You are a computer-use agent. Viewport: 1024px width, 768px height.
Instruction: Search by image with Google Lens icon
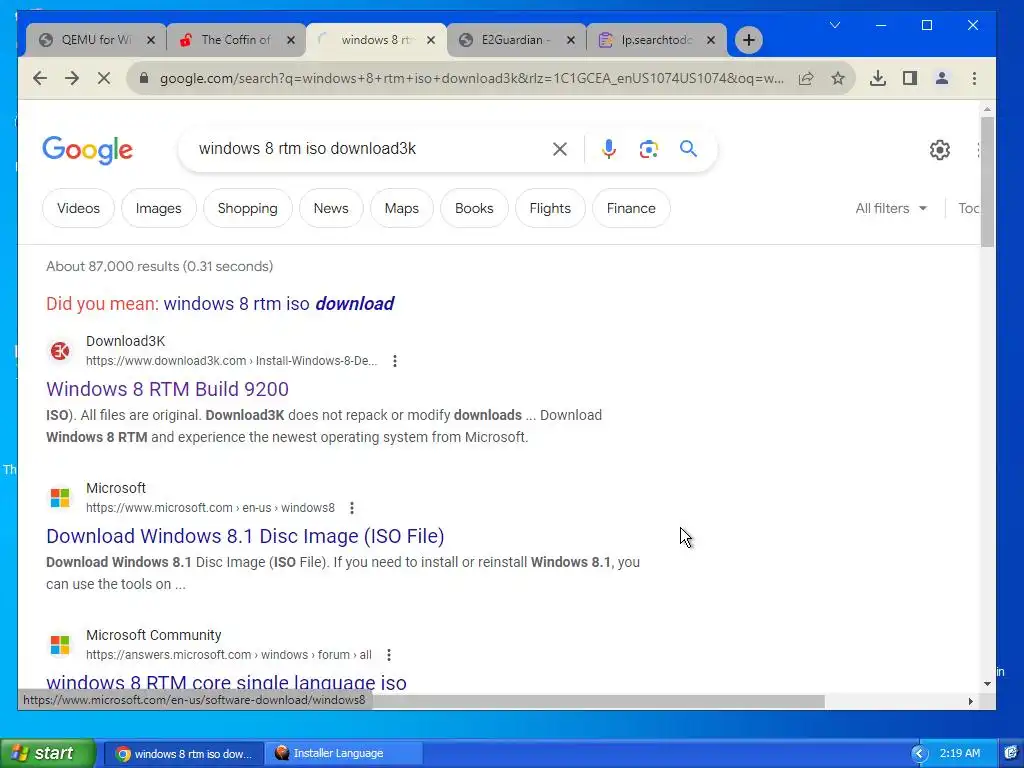coord(648,149)
